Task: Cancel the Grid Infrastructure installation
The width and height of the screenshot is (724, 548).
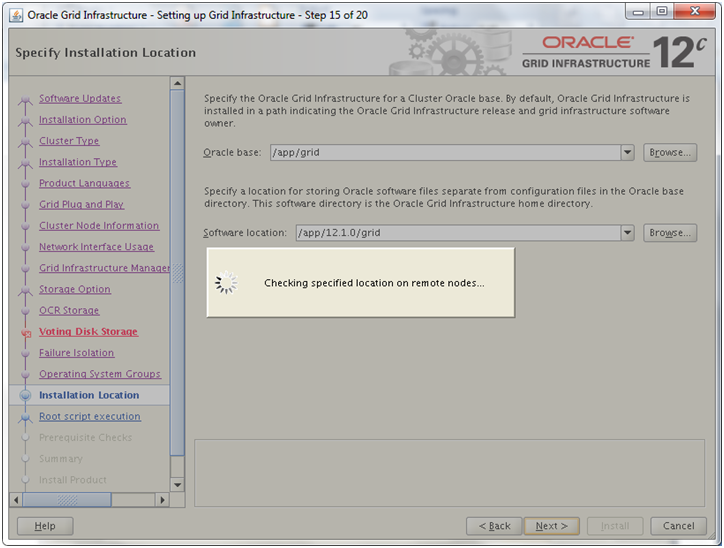Action: coord(678,526)
